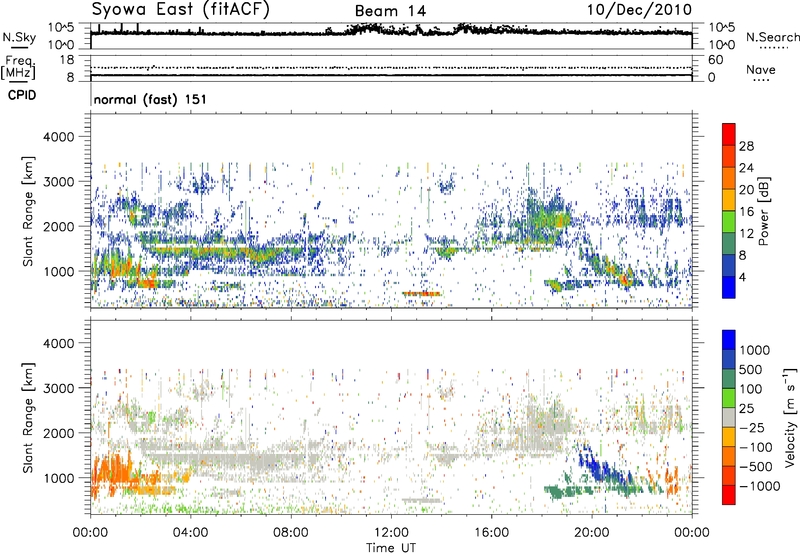Click the '12' power colorbar label
The image size is (800, 554).
[x=746, y=234]
